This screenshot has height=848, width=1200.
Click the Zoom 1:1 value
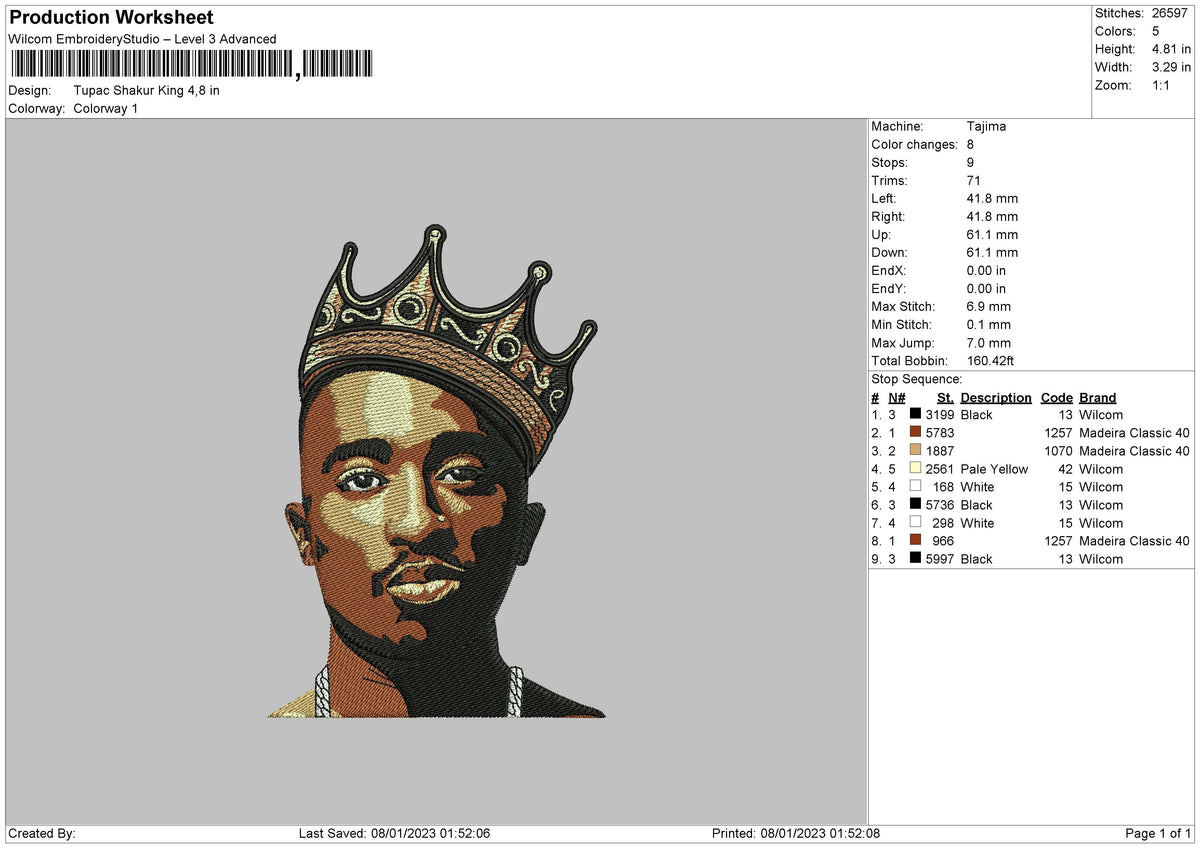pos(1163,85)
